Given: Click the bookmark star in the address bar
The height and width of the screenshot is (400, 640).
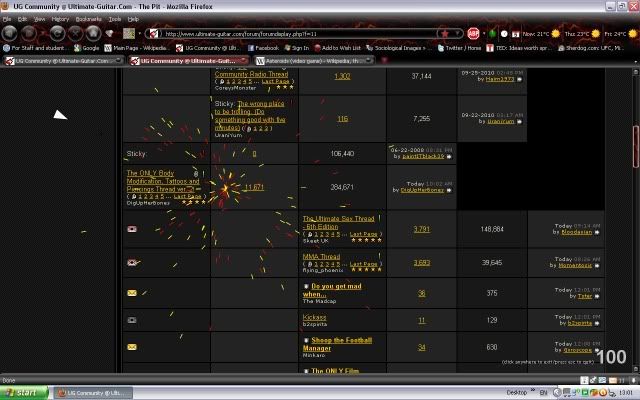Looking at the screenshot, I should [x=445, y=33].
